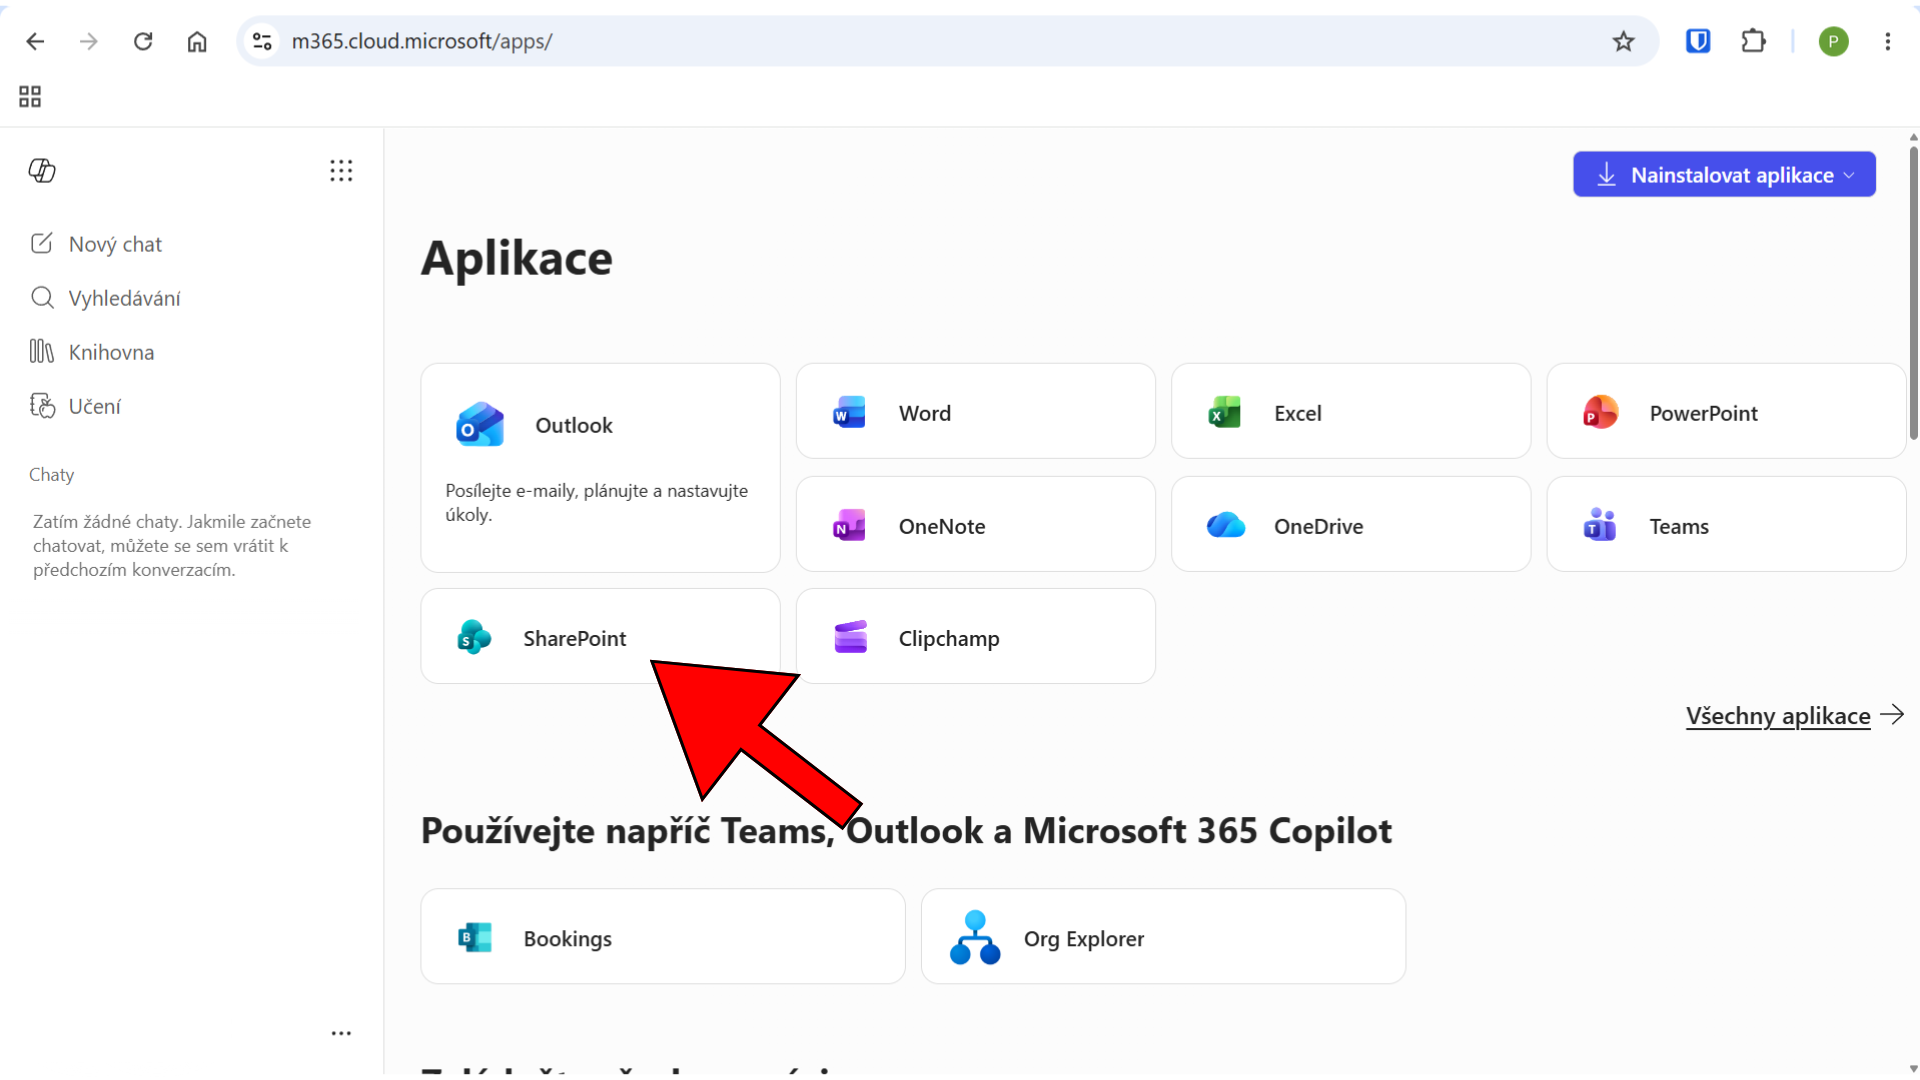Viewport: 1920px width, 1080px height.
Task: Open the app launcher dots grid
Action: pos(341,171)
